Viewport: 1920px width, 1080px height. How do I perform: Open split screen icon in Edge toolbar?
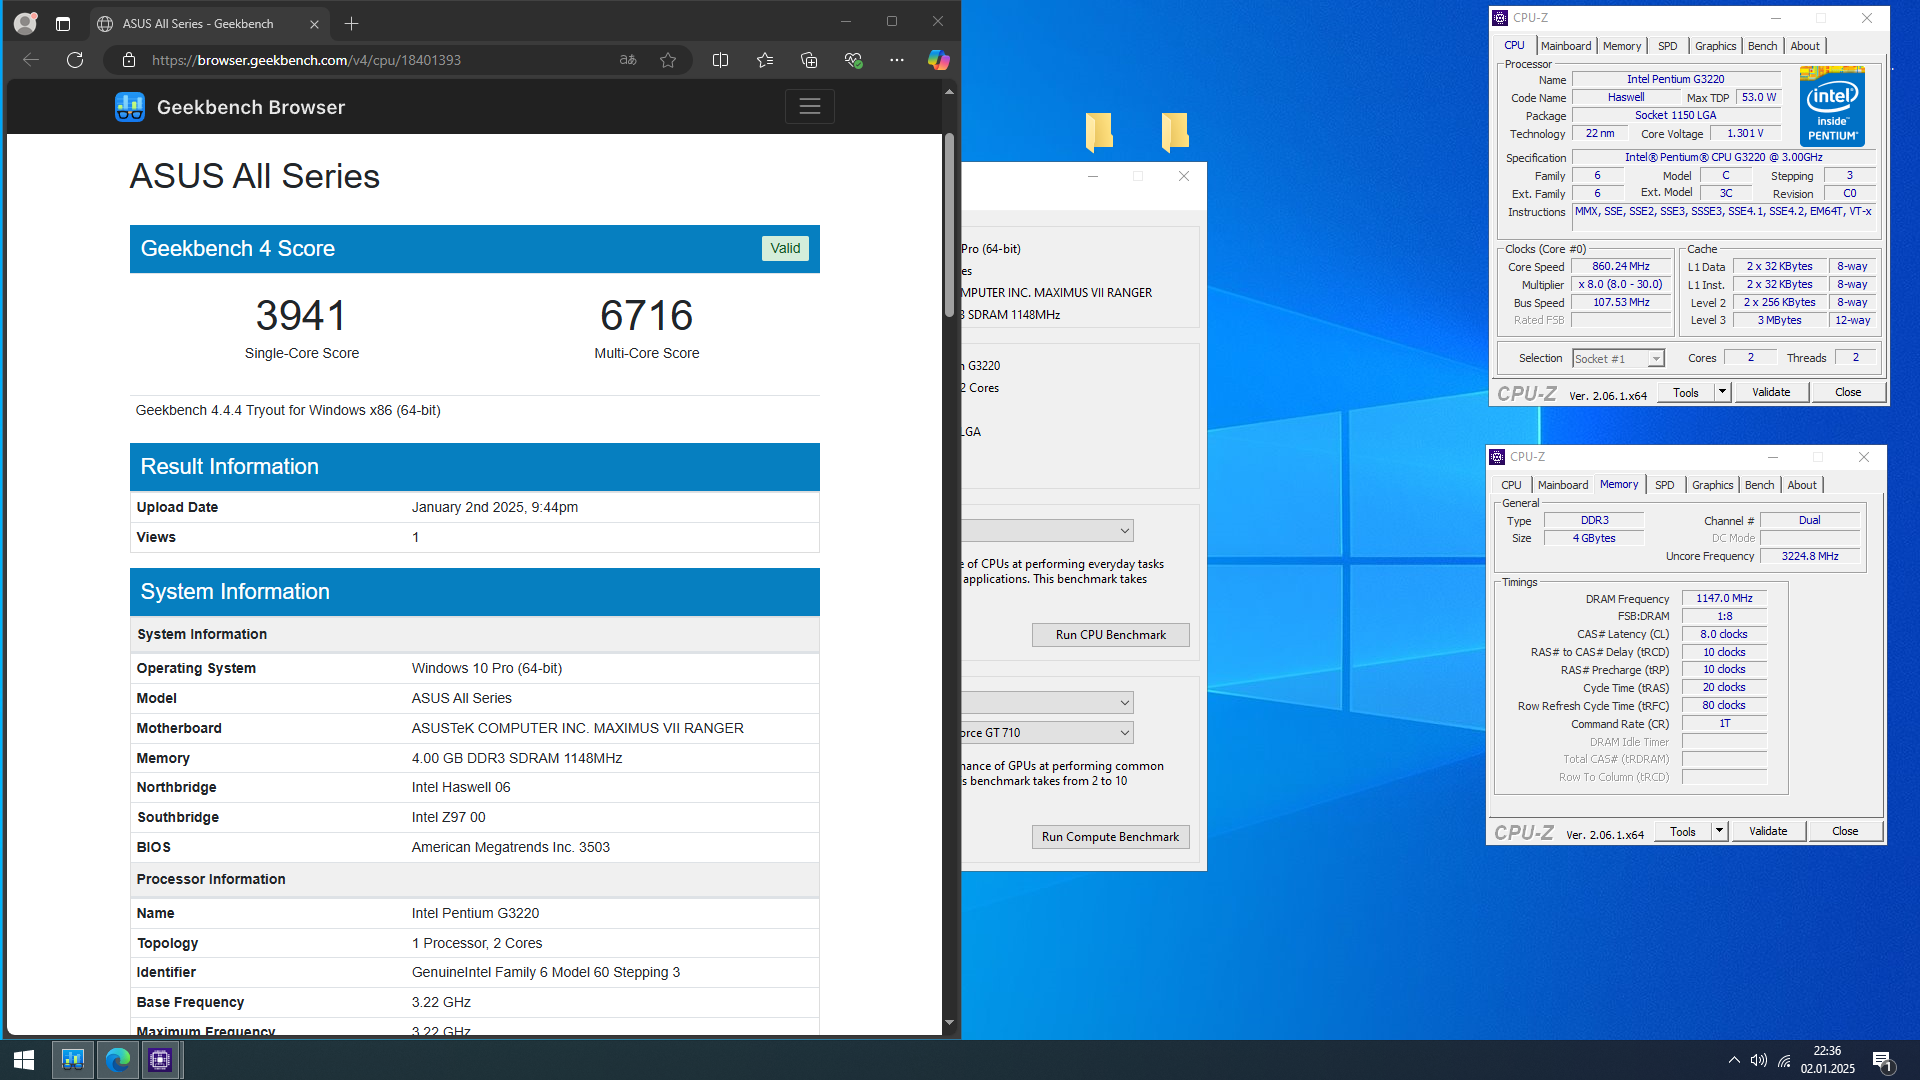click(720, 60)
